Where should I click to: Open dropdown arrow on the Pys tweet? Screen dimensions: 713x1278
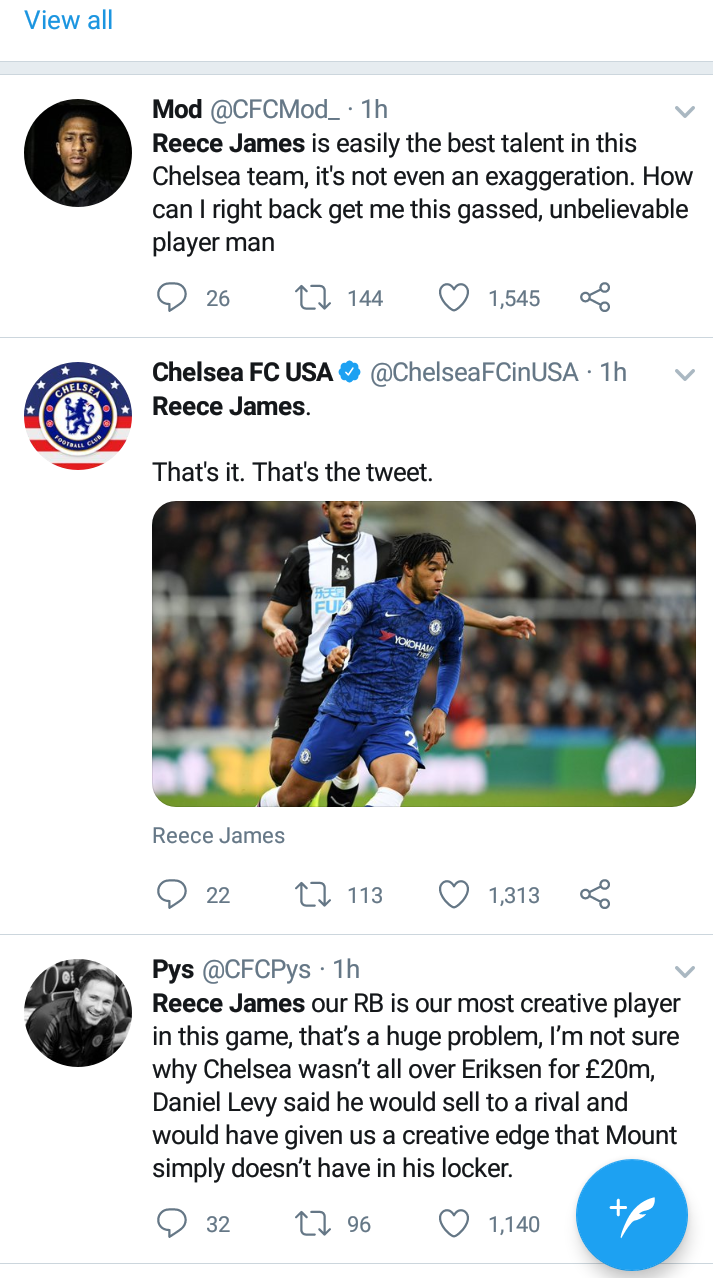[685, 971]
